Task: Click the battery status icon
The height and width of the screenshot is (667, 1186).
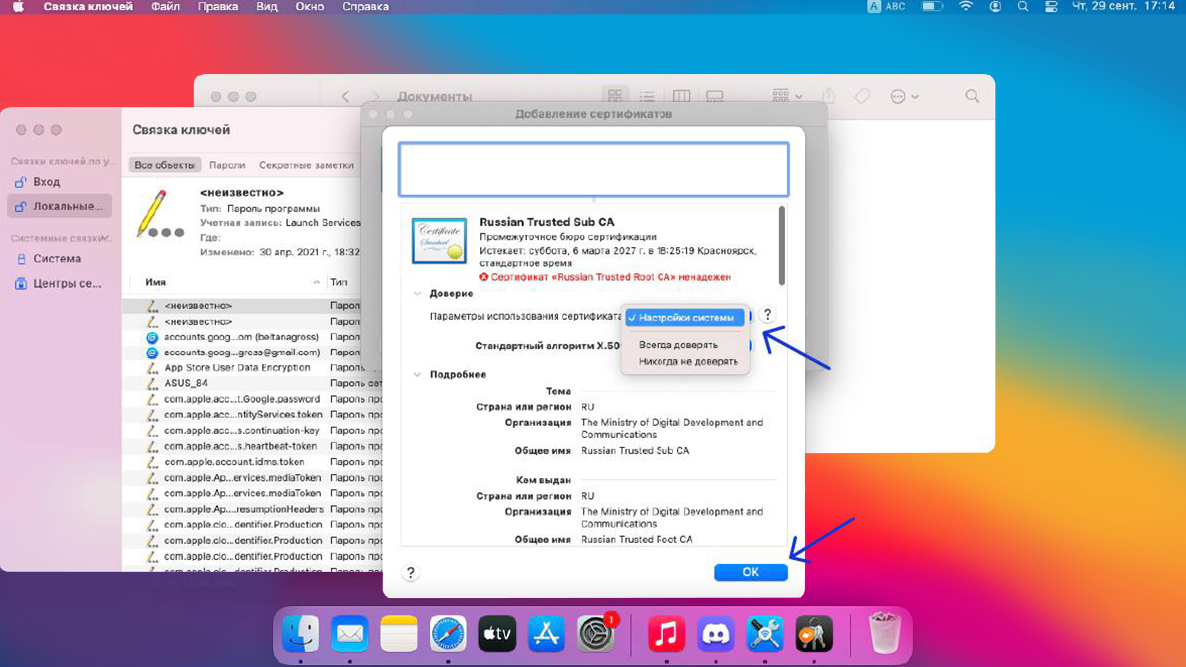Action: point(932,6)
